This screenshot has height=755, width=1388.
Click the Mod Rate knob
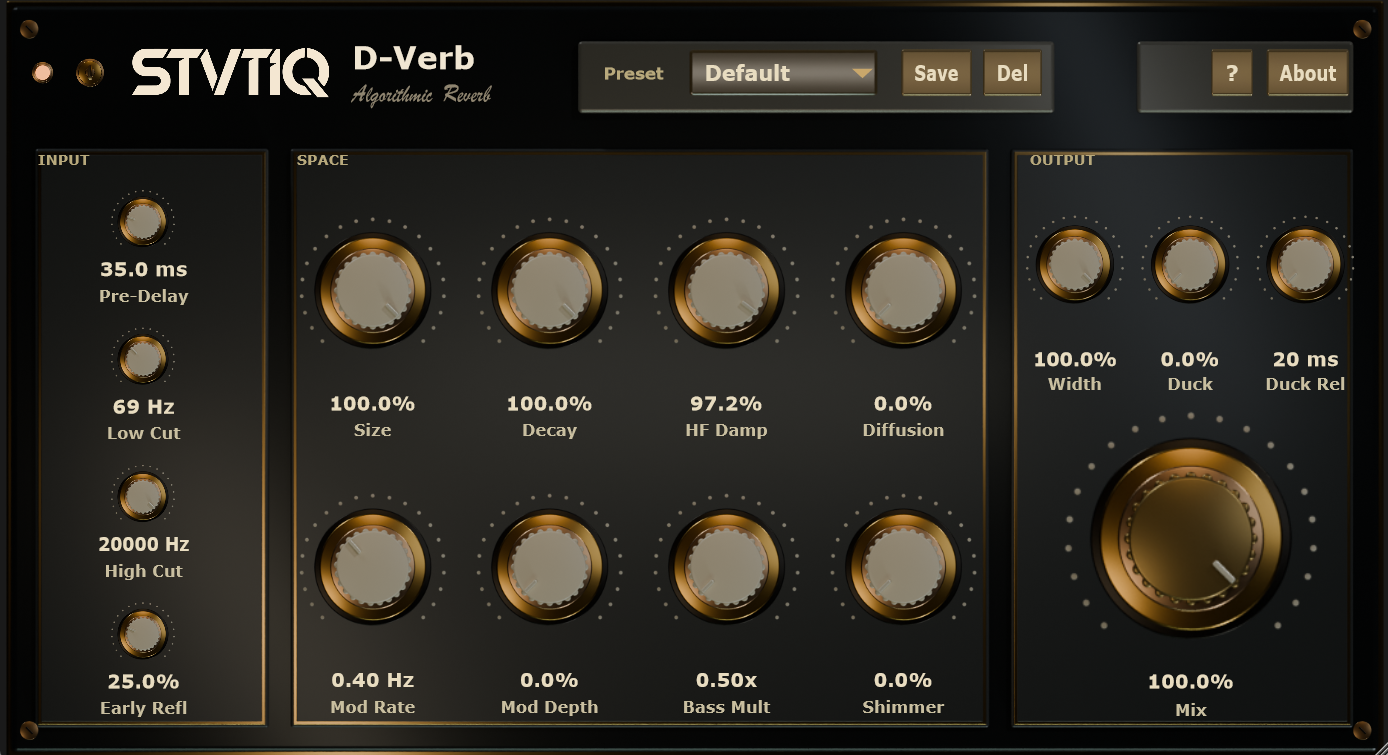click(372, 566)
